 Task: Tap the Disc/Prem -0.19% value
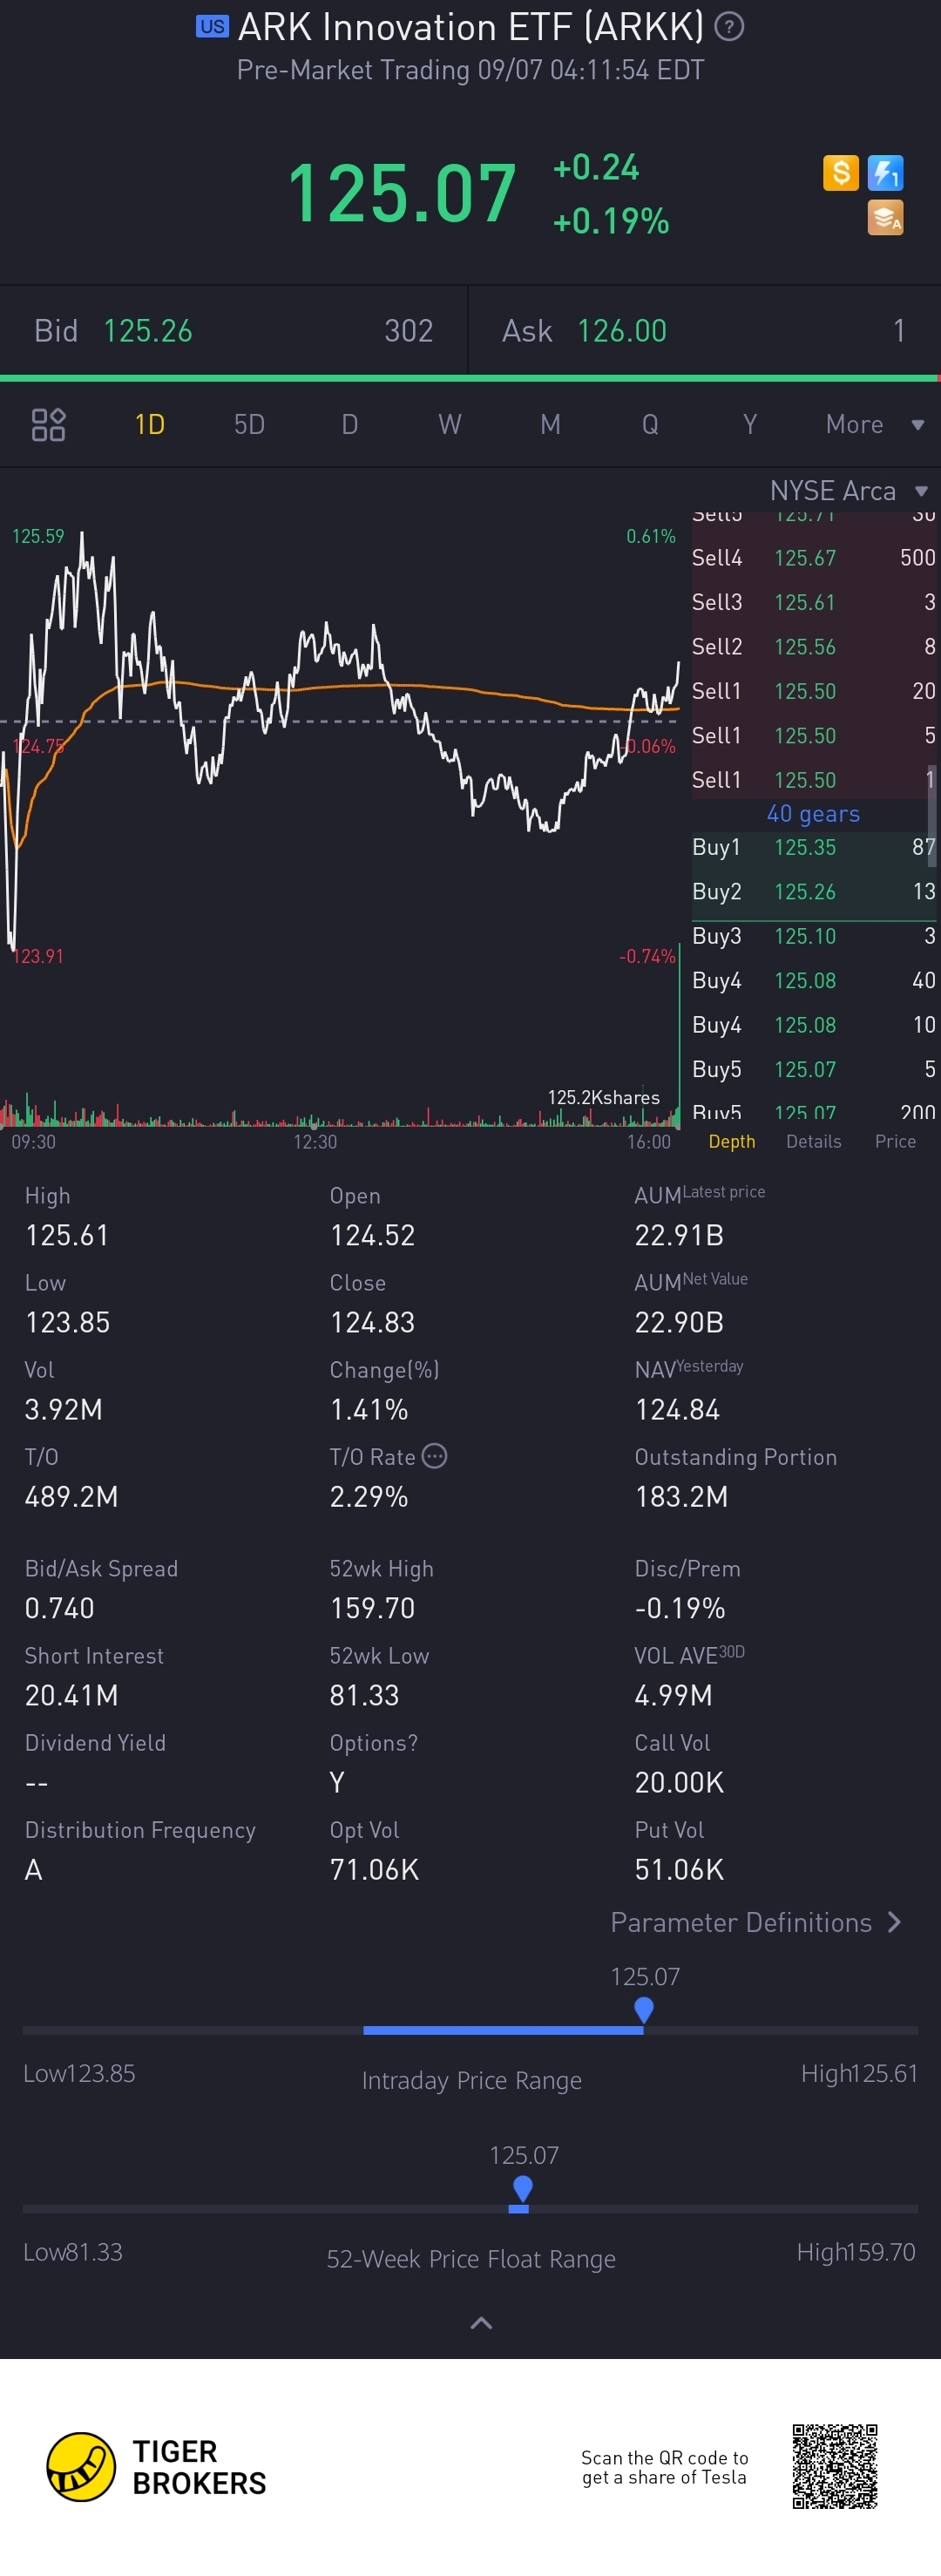coord(680,1608)
